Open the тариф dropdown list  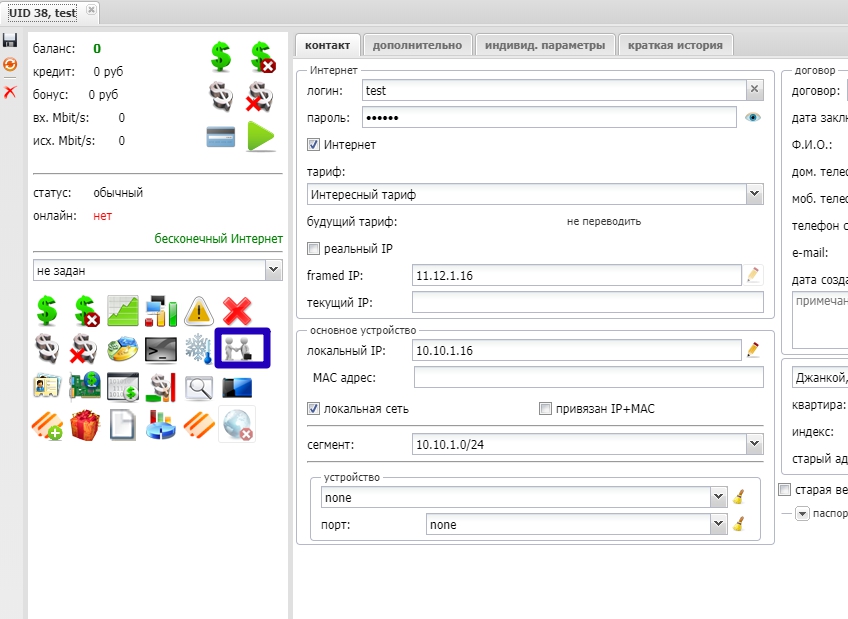[x=754, y=194]
